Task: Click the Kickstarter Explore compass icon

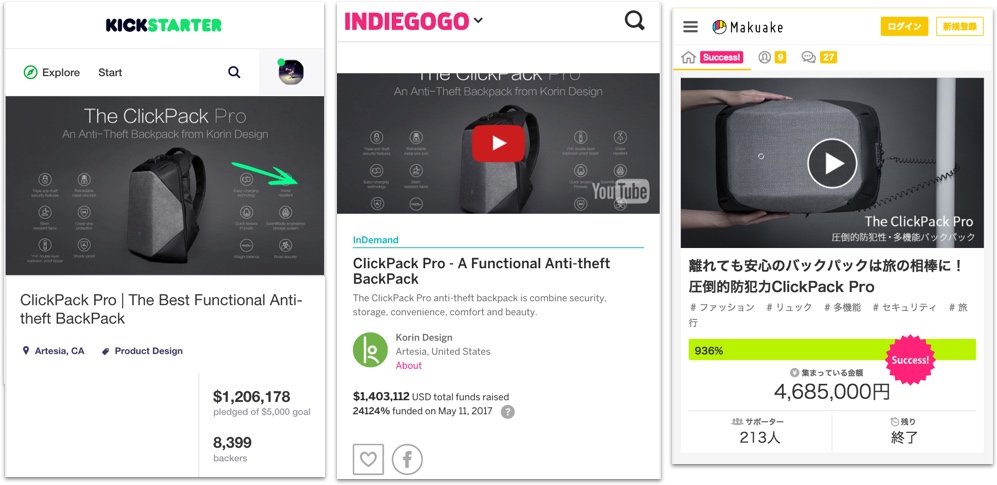Action: (x=30, y=72)
